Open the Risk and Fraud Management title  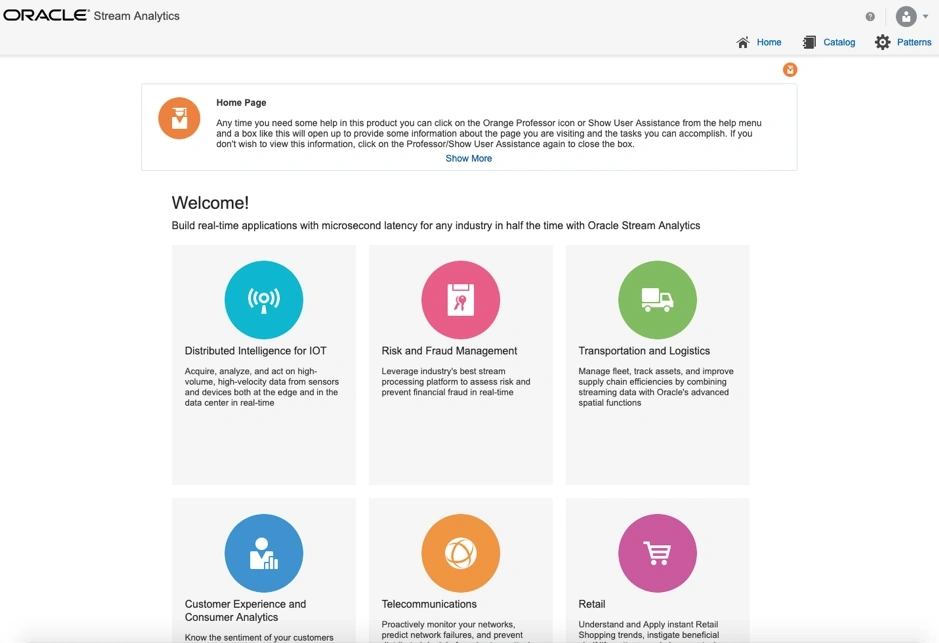(449, 351)
